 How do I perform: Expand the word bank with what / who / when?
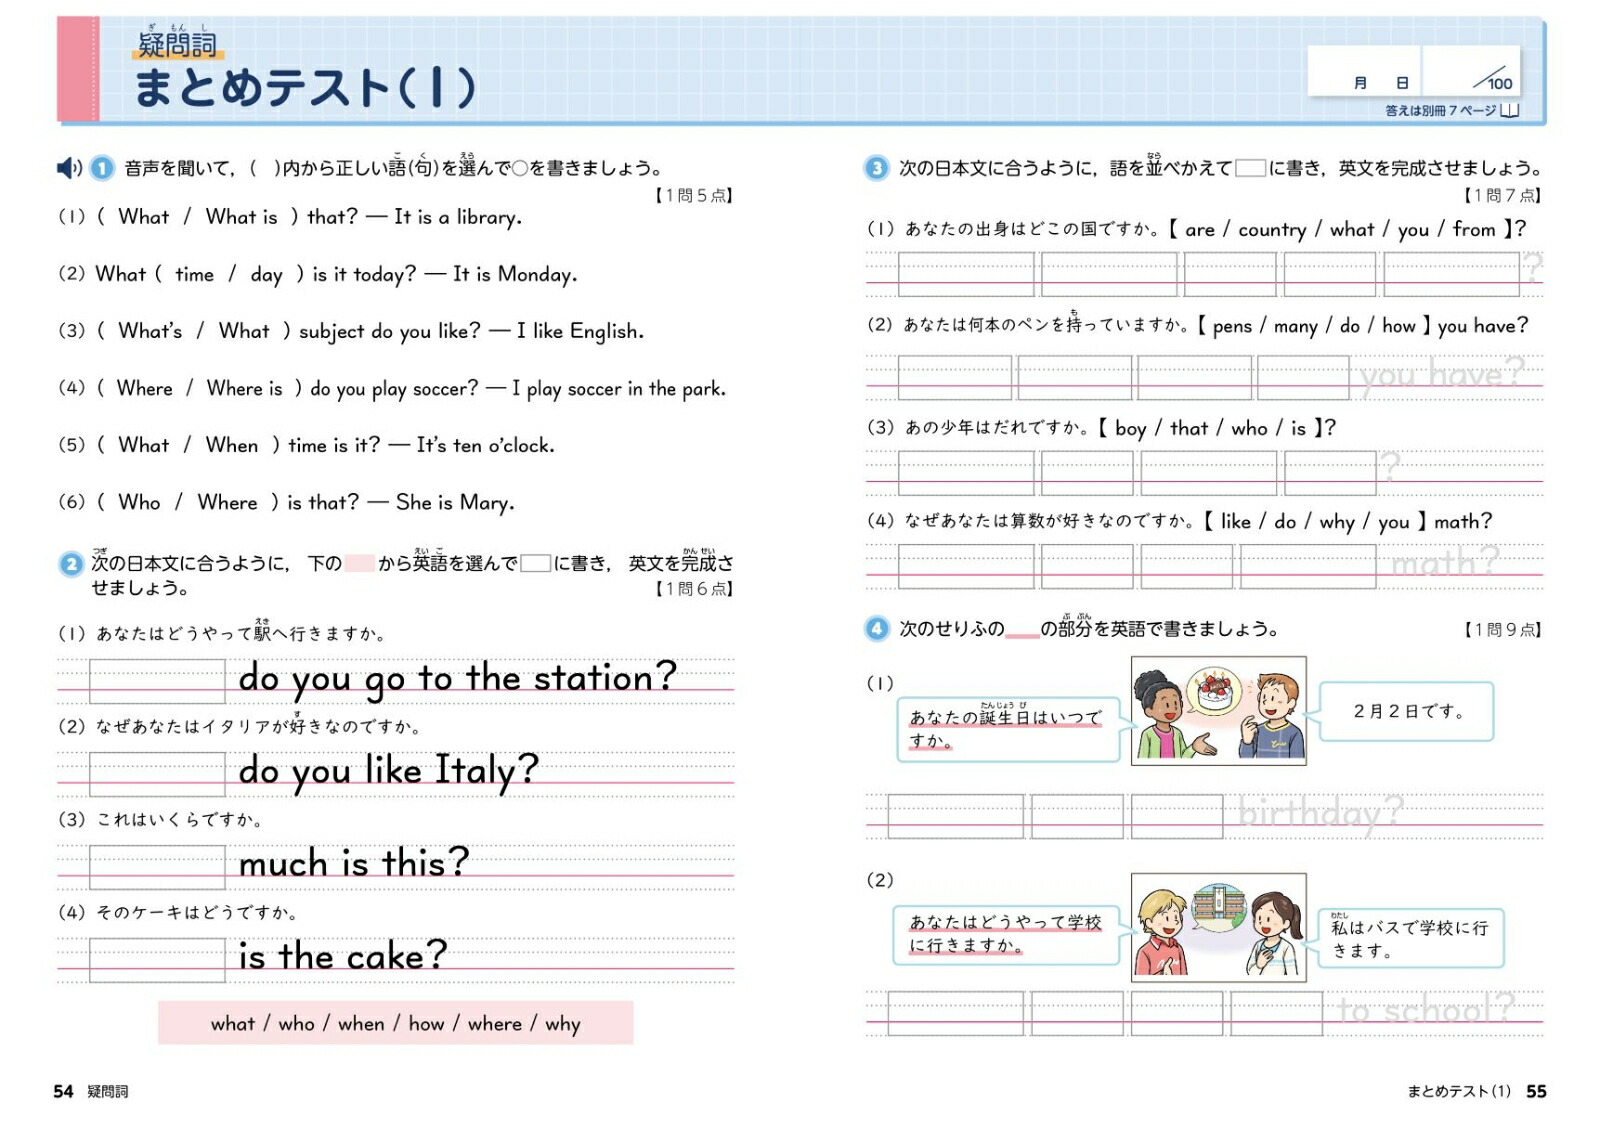coord(397,1023)
